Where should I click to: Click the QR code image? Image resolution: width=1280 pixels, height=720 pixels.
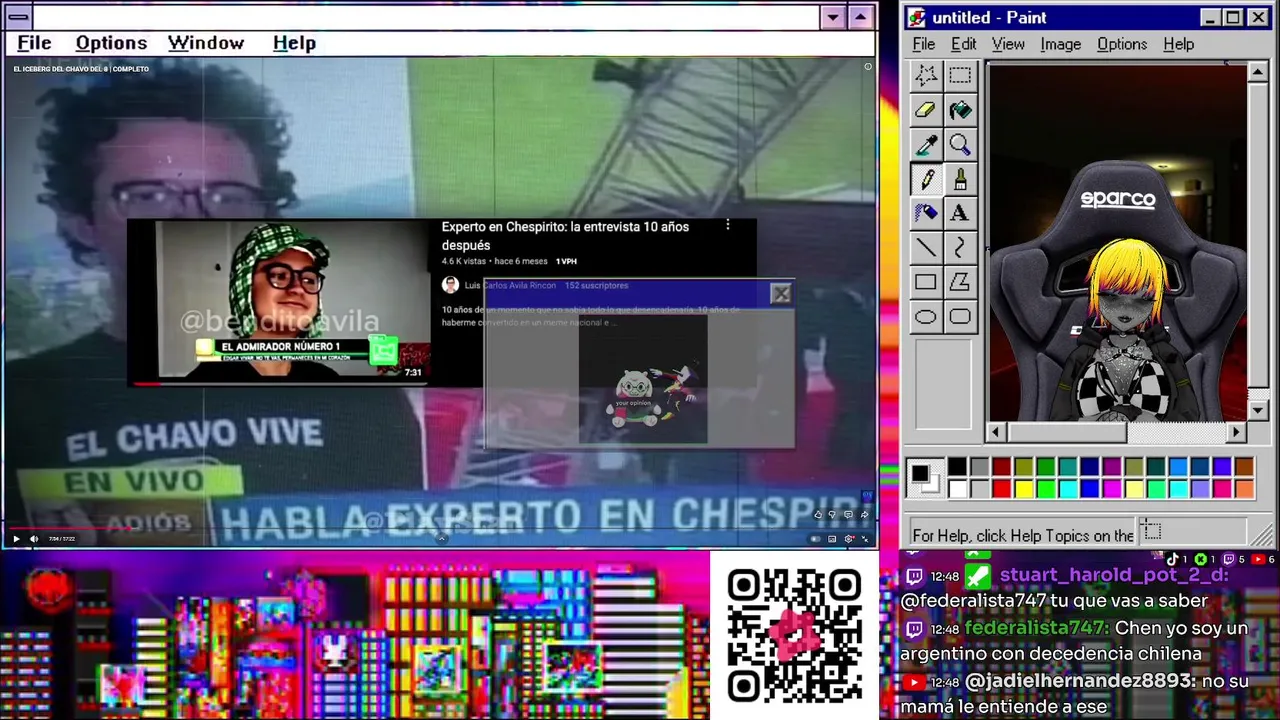(x=795, y=636)
